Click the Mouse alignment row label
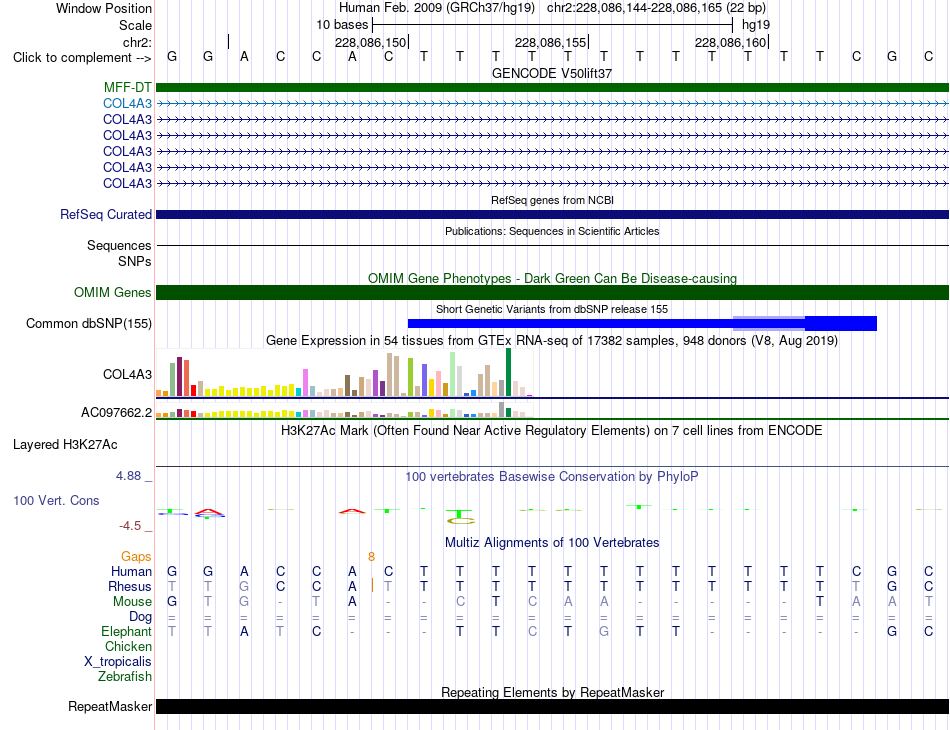The width and height of the screenshot is (950, 730). point(132,602)
